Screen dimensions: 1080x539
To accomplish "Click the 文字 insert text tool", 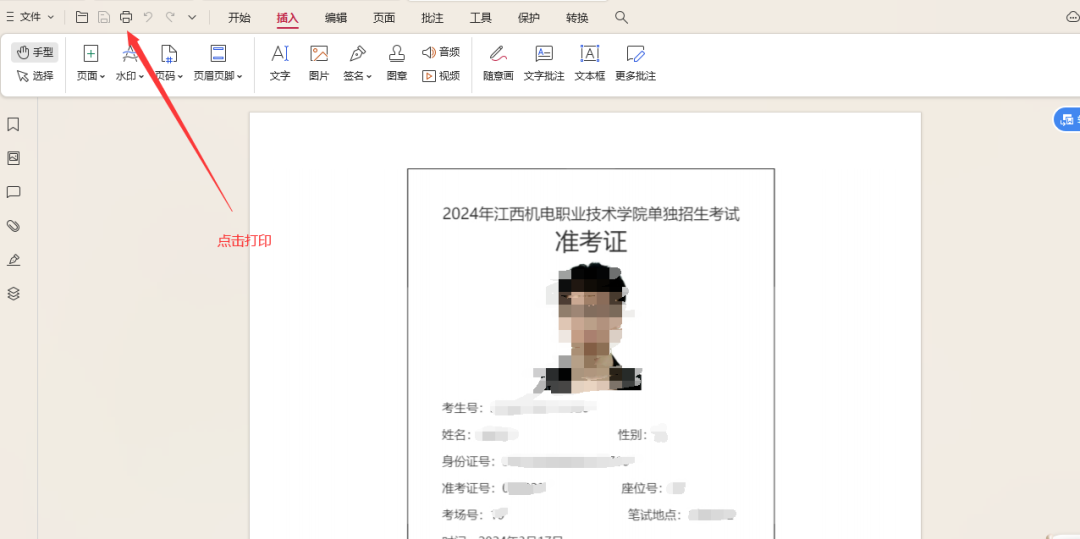I will [280, 63].
